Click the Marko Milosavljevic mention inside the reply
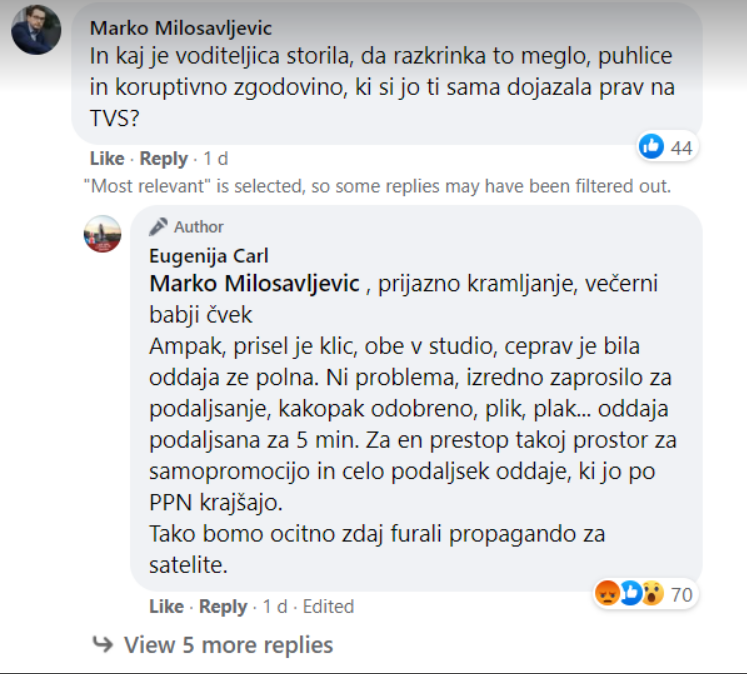Screen dimensions: 747x674 point(254,284)
